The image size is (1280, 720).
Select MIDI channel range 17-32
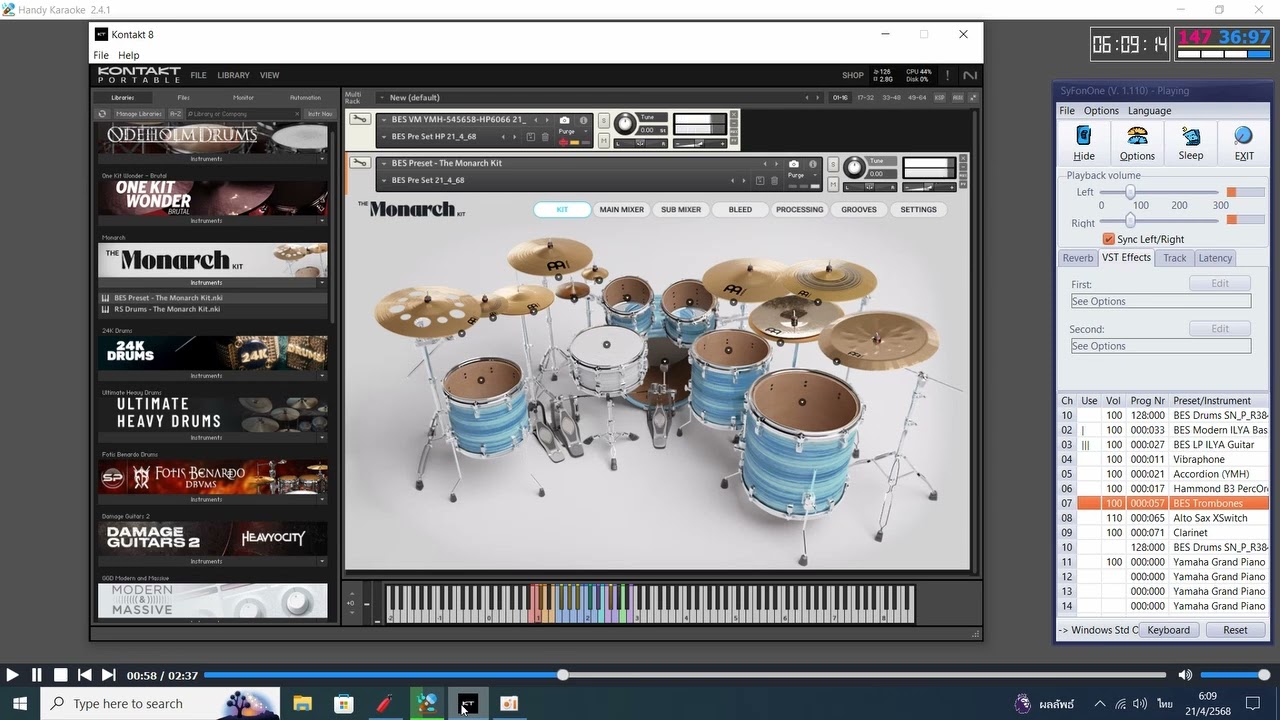coord(866,97)
